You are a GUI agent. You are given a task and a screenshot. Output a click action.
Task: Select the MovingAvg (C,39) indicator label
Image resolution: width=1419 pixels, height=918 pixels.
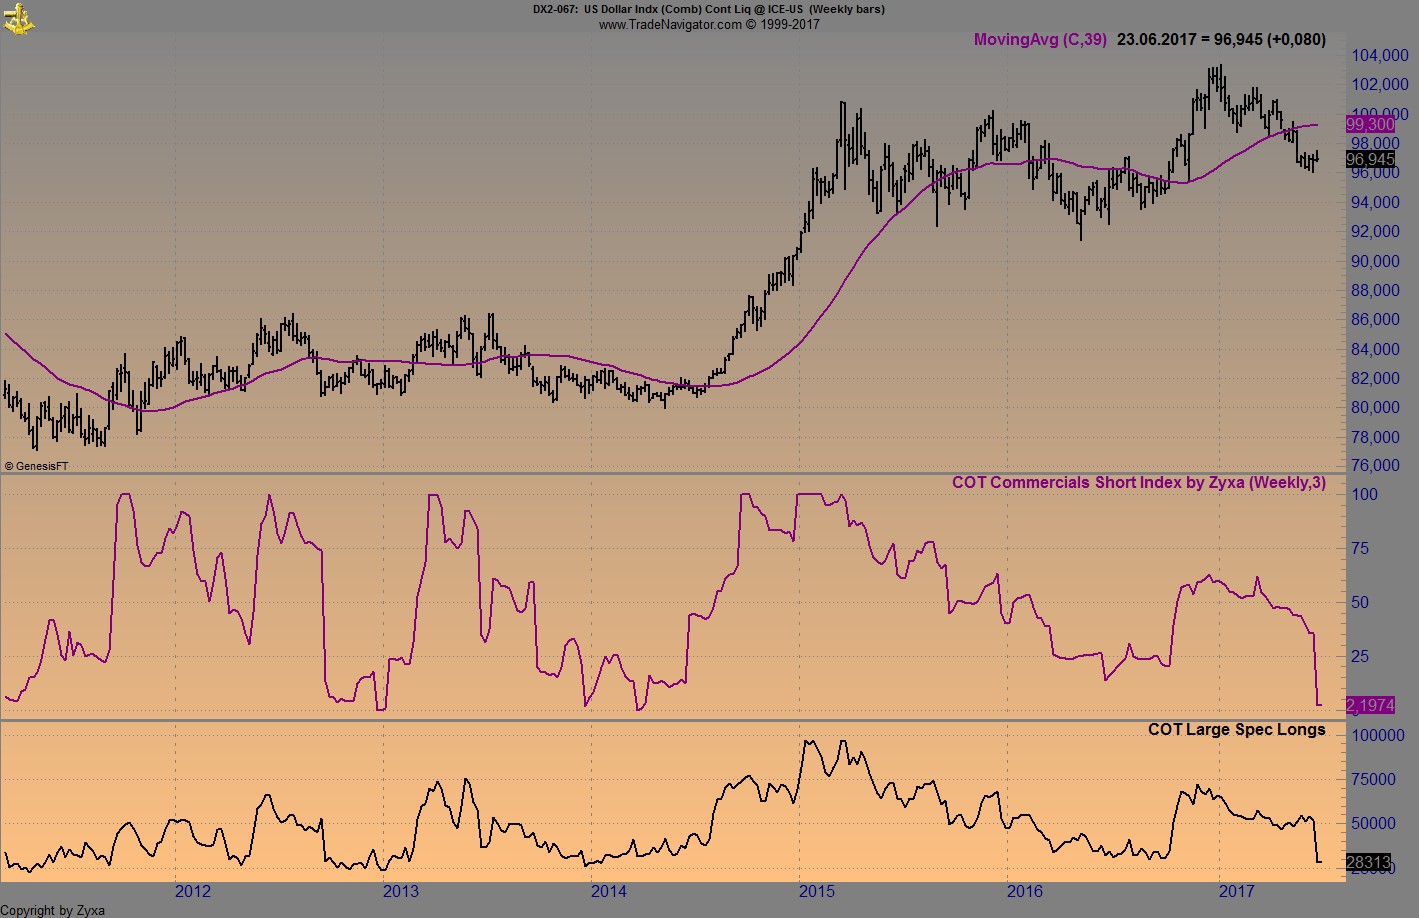point(1040,40)
